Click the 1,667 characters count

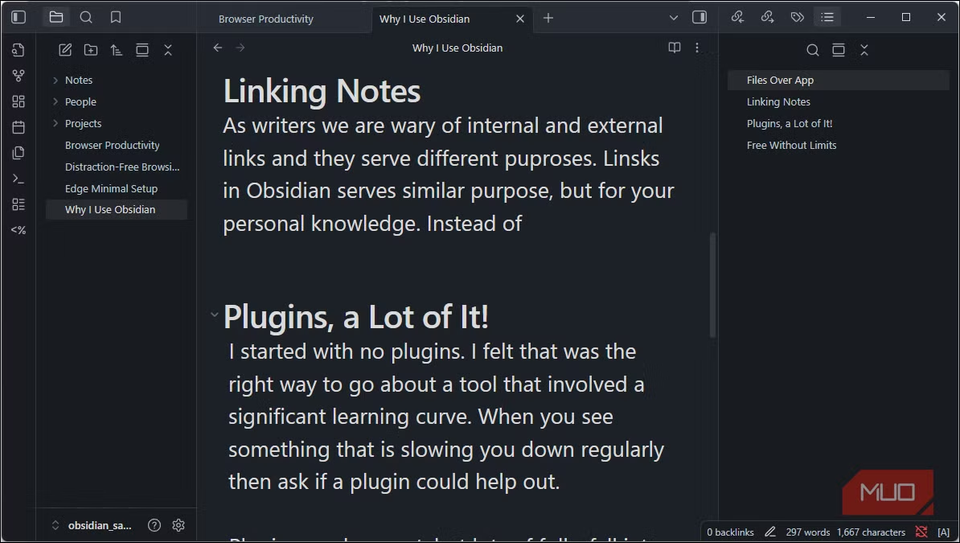[x=871, y=532]
